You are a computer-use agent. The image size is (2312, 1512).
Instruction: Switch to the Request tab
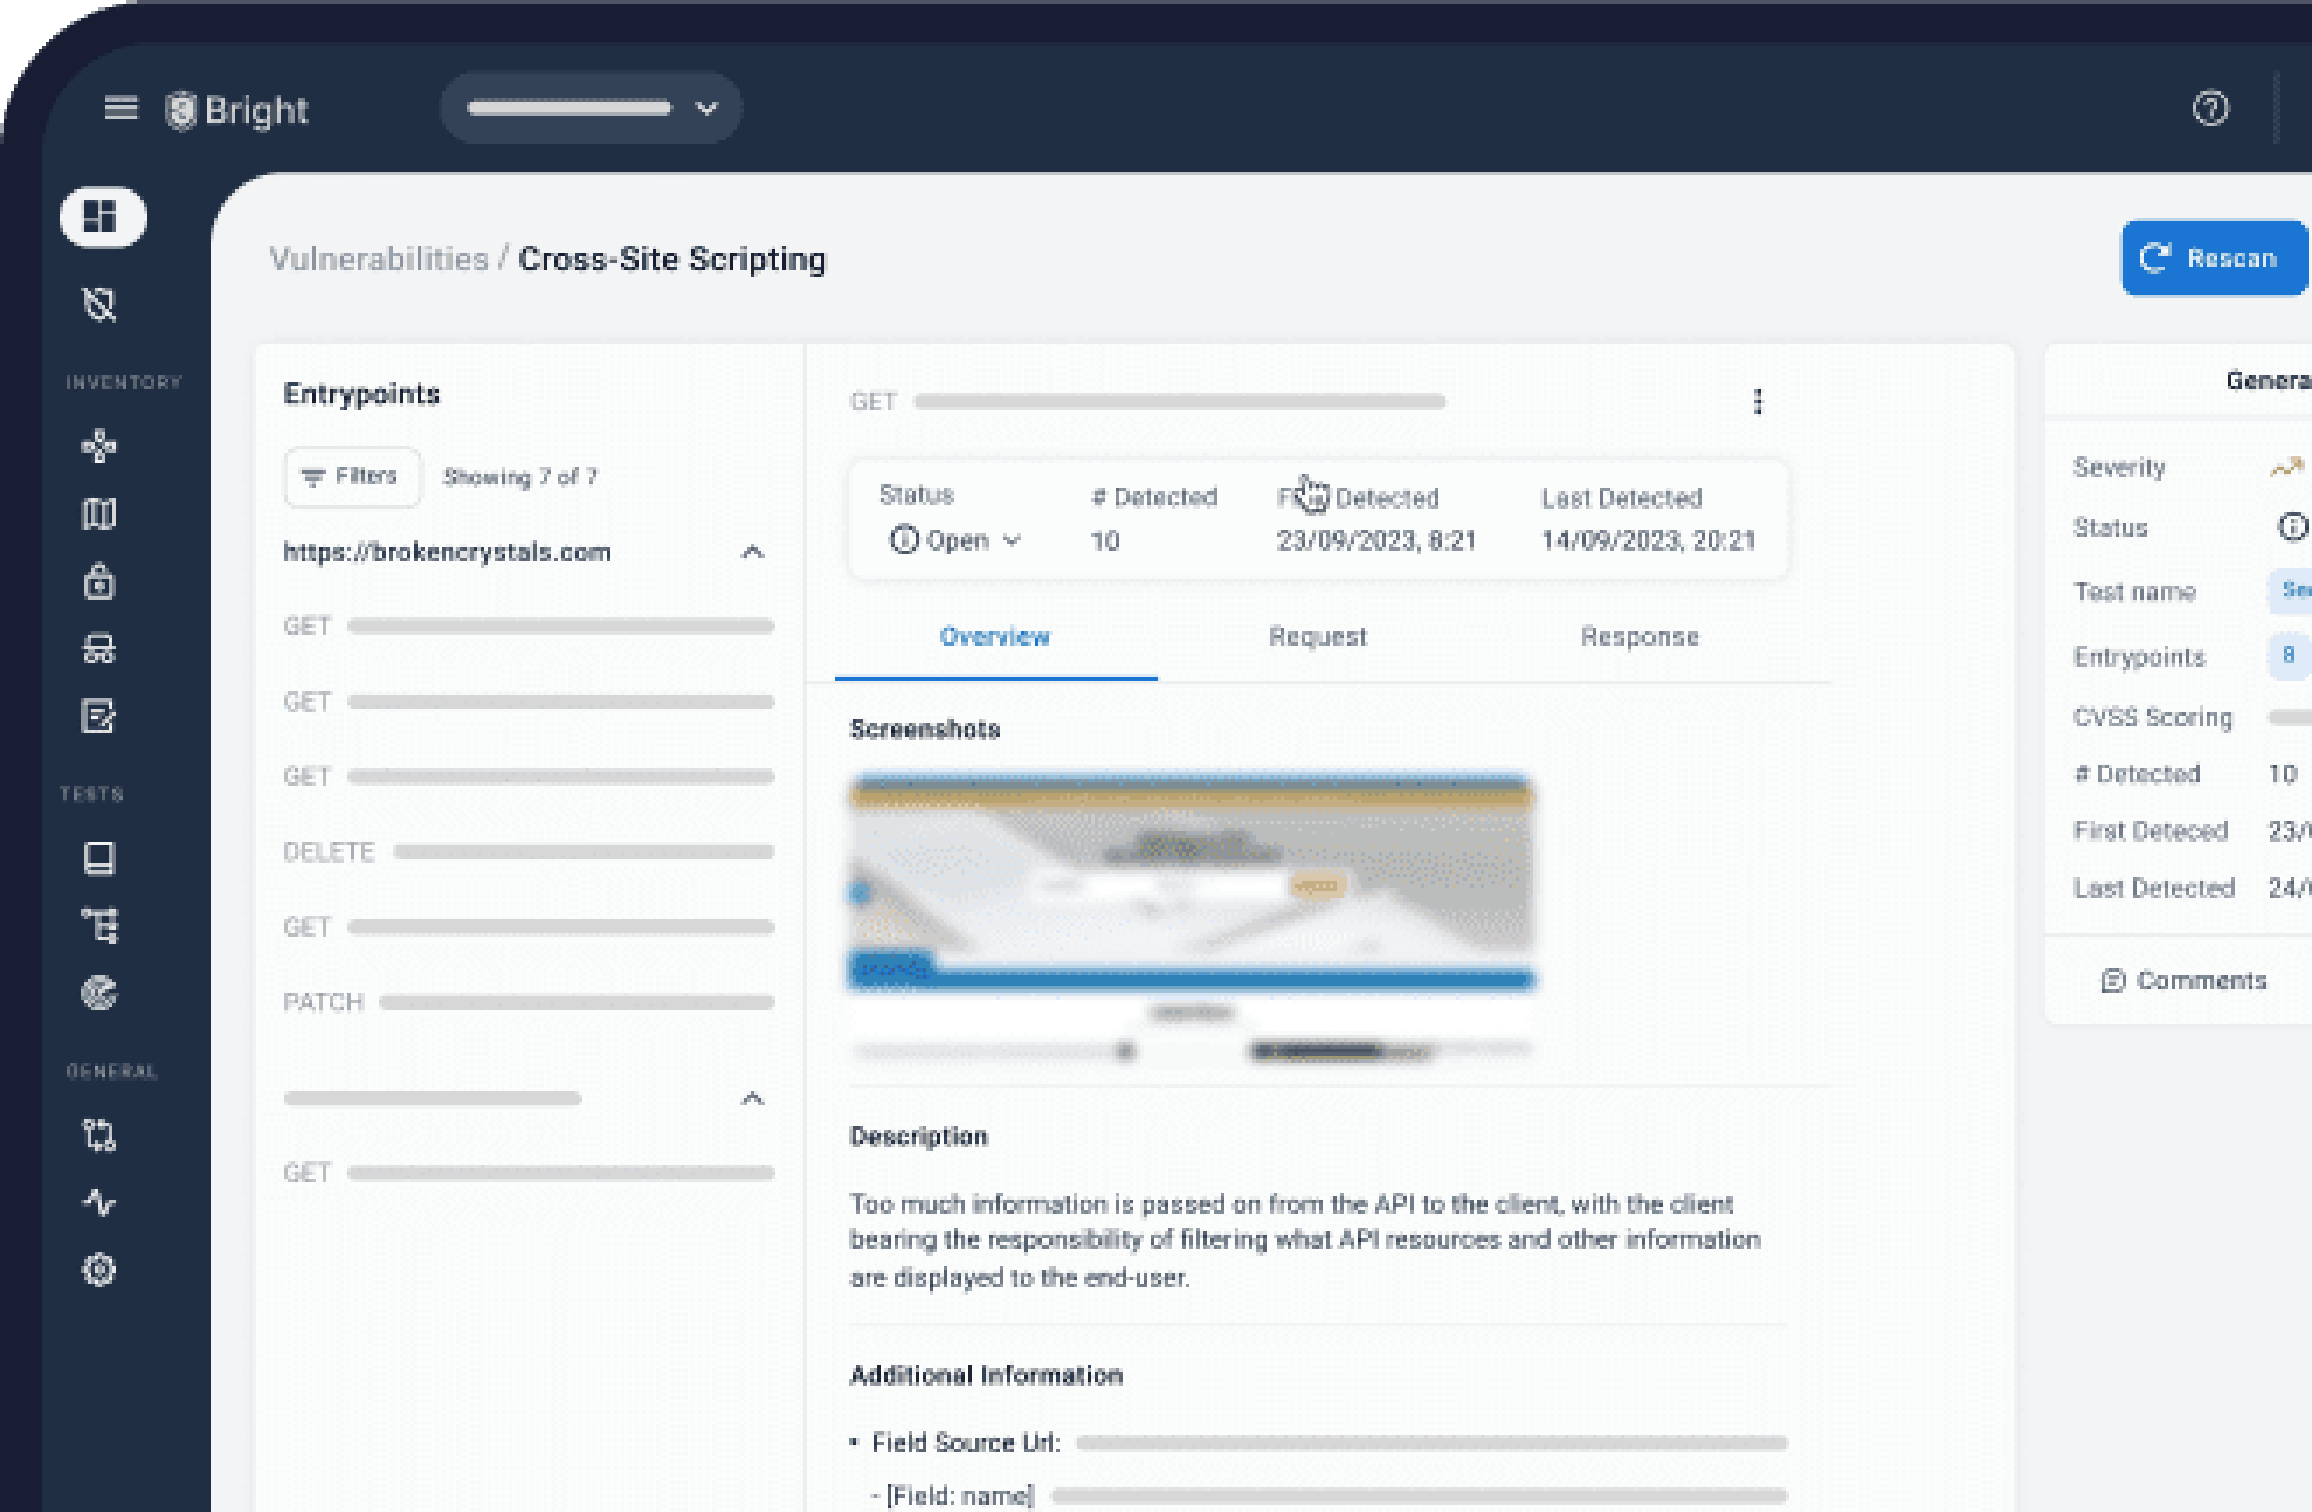(x=1317, y=637)
